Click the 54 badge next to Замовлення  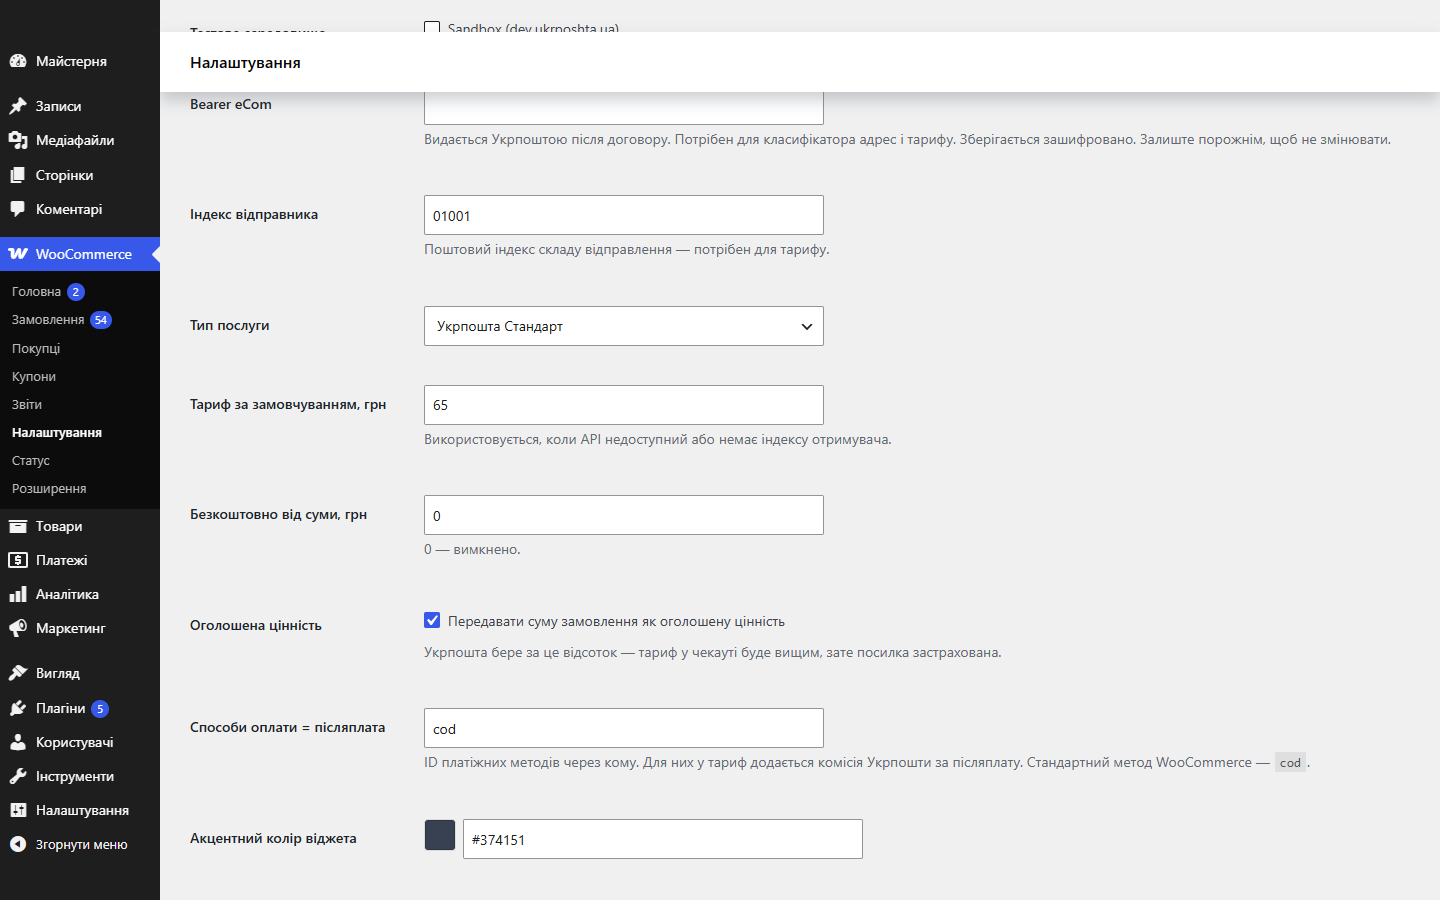tap(101, 320)
